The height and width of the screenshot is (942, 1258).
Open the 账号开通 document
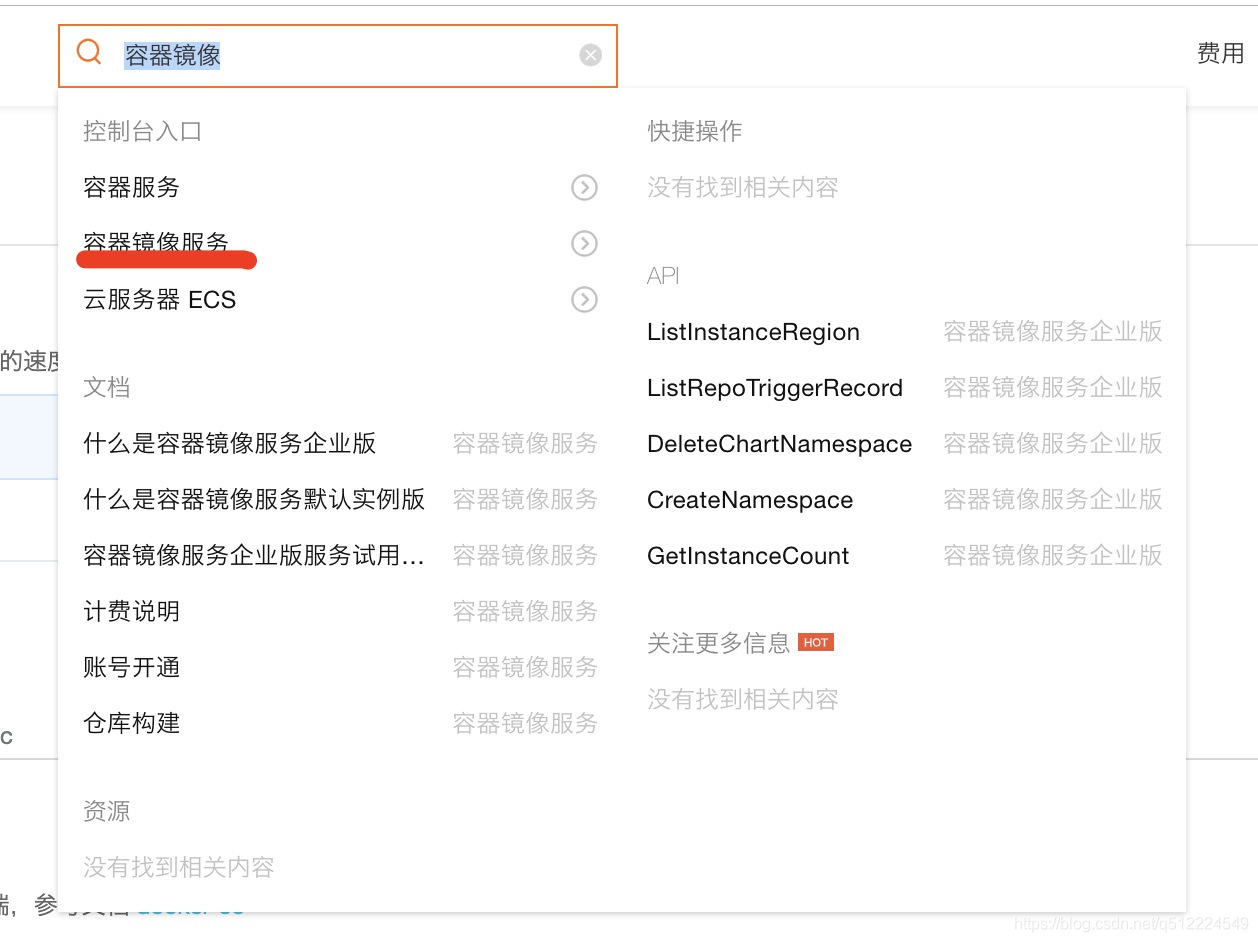(x=132, y=667)
